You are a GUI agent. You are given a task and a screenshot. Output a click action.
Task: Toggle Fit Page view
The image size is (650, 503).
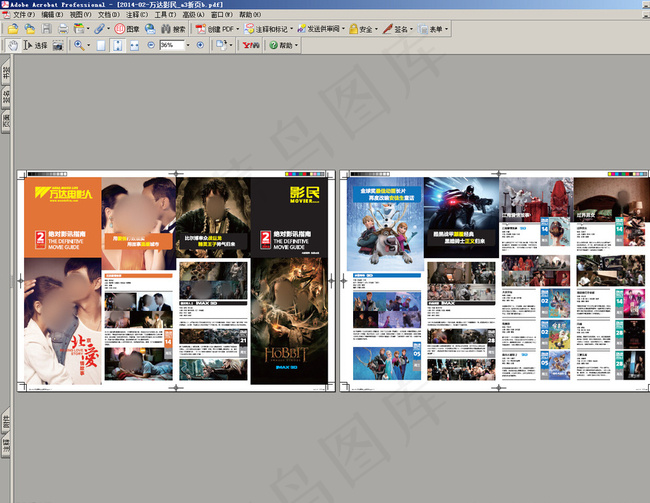tap(118, 45)
